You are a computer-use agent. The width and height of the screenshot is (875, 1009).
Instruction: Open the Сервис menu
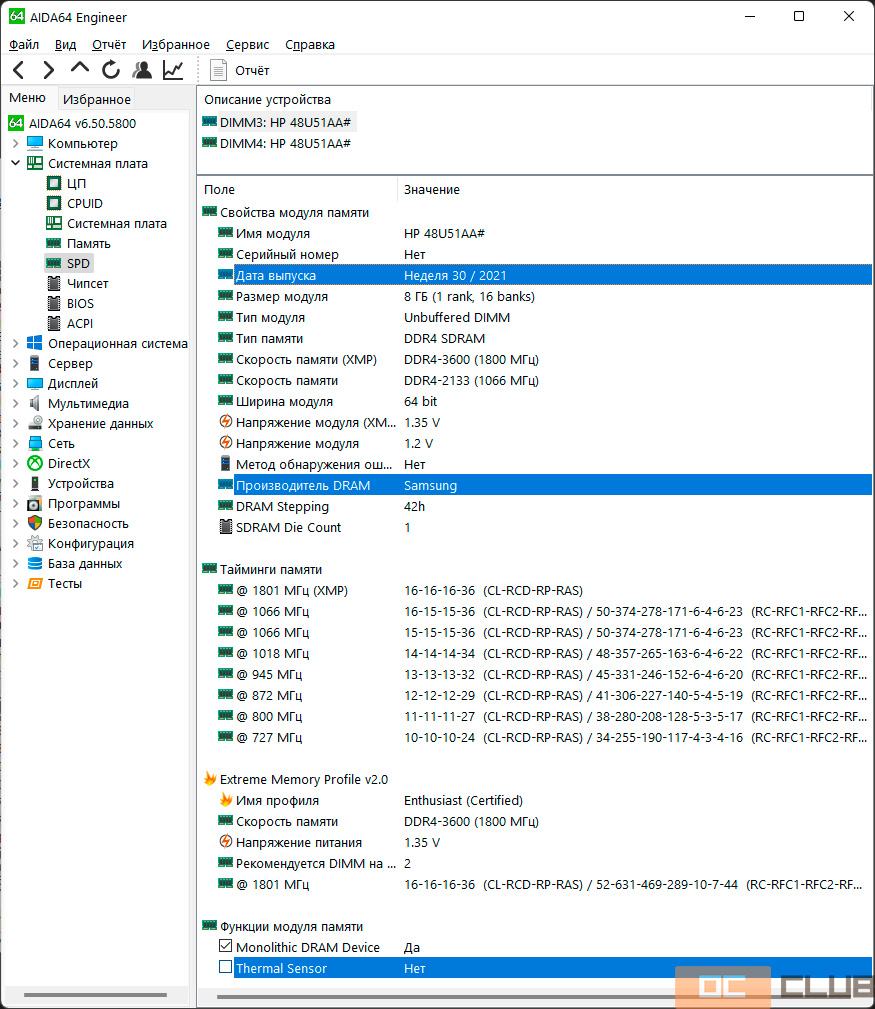247,44
